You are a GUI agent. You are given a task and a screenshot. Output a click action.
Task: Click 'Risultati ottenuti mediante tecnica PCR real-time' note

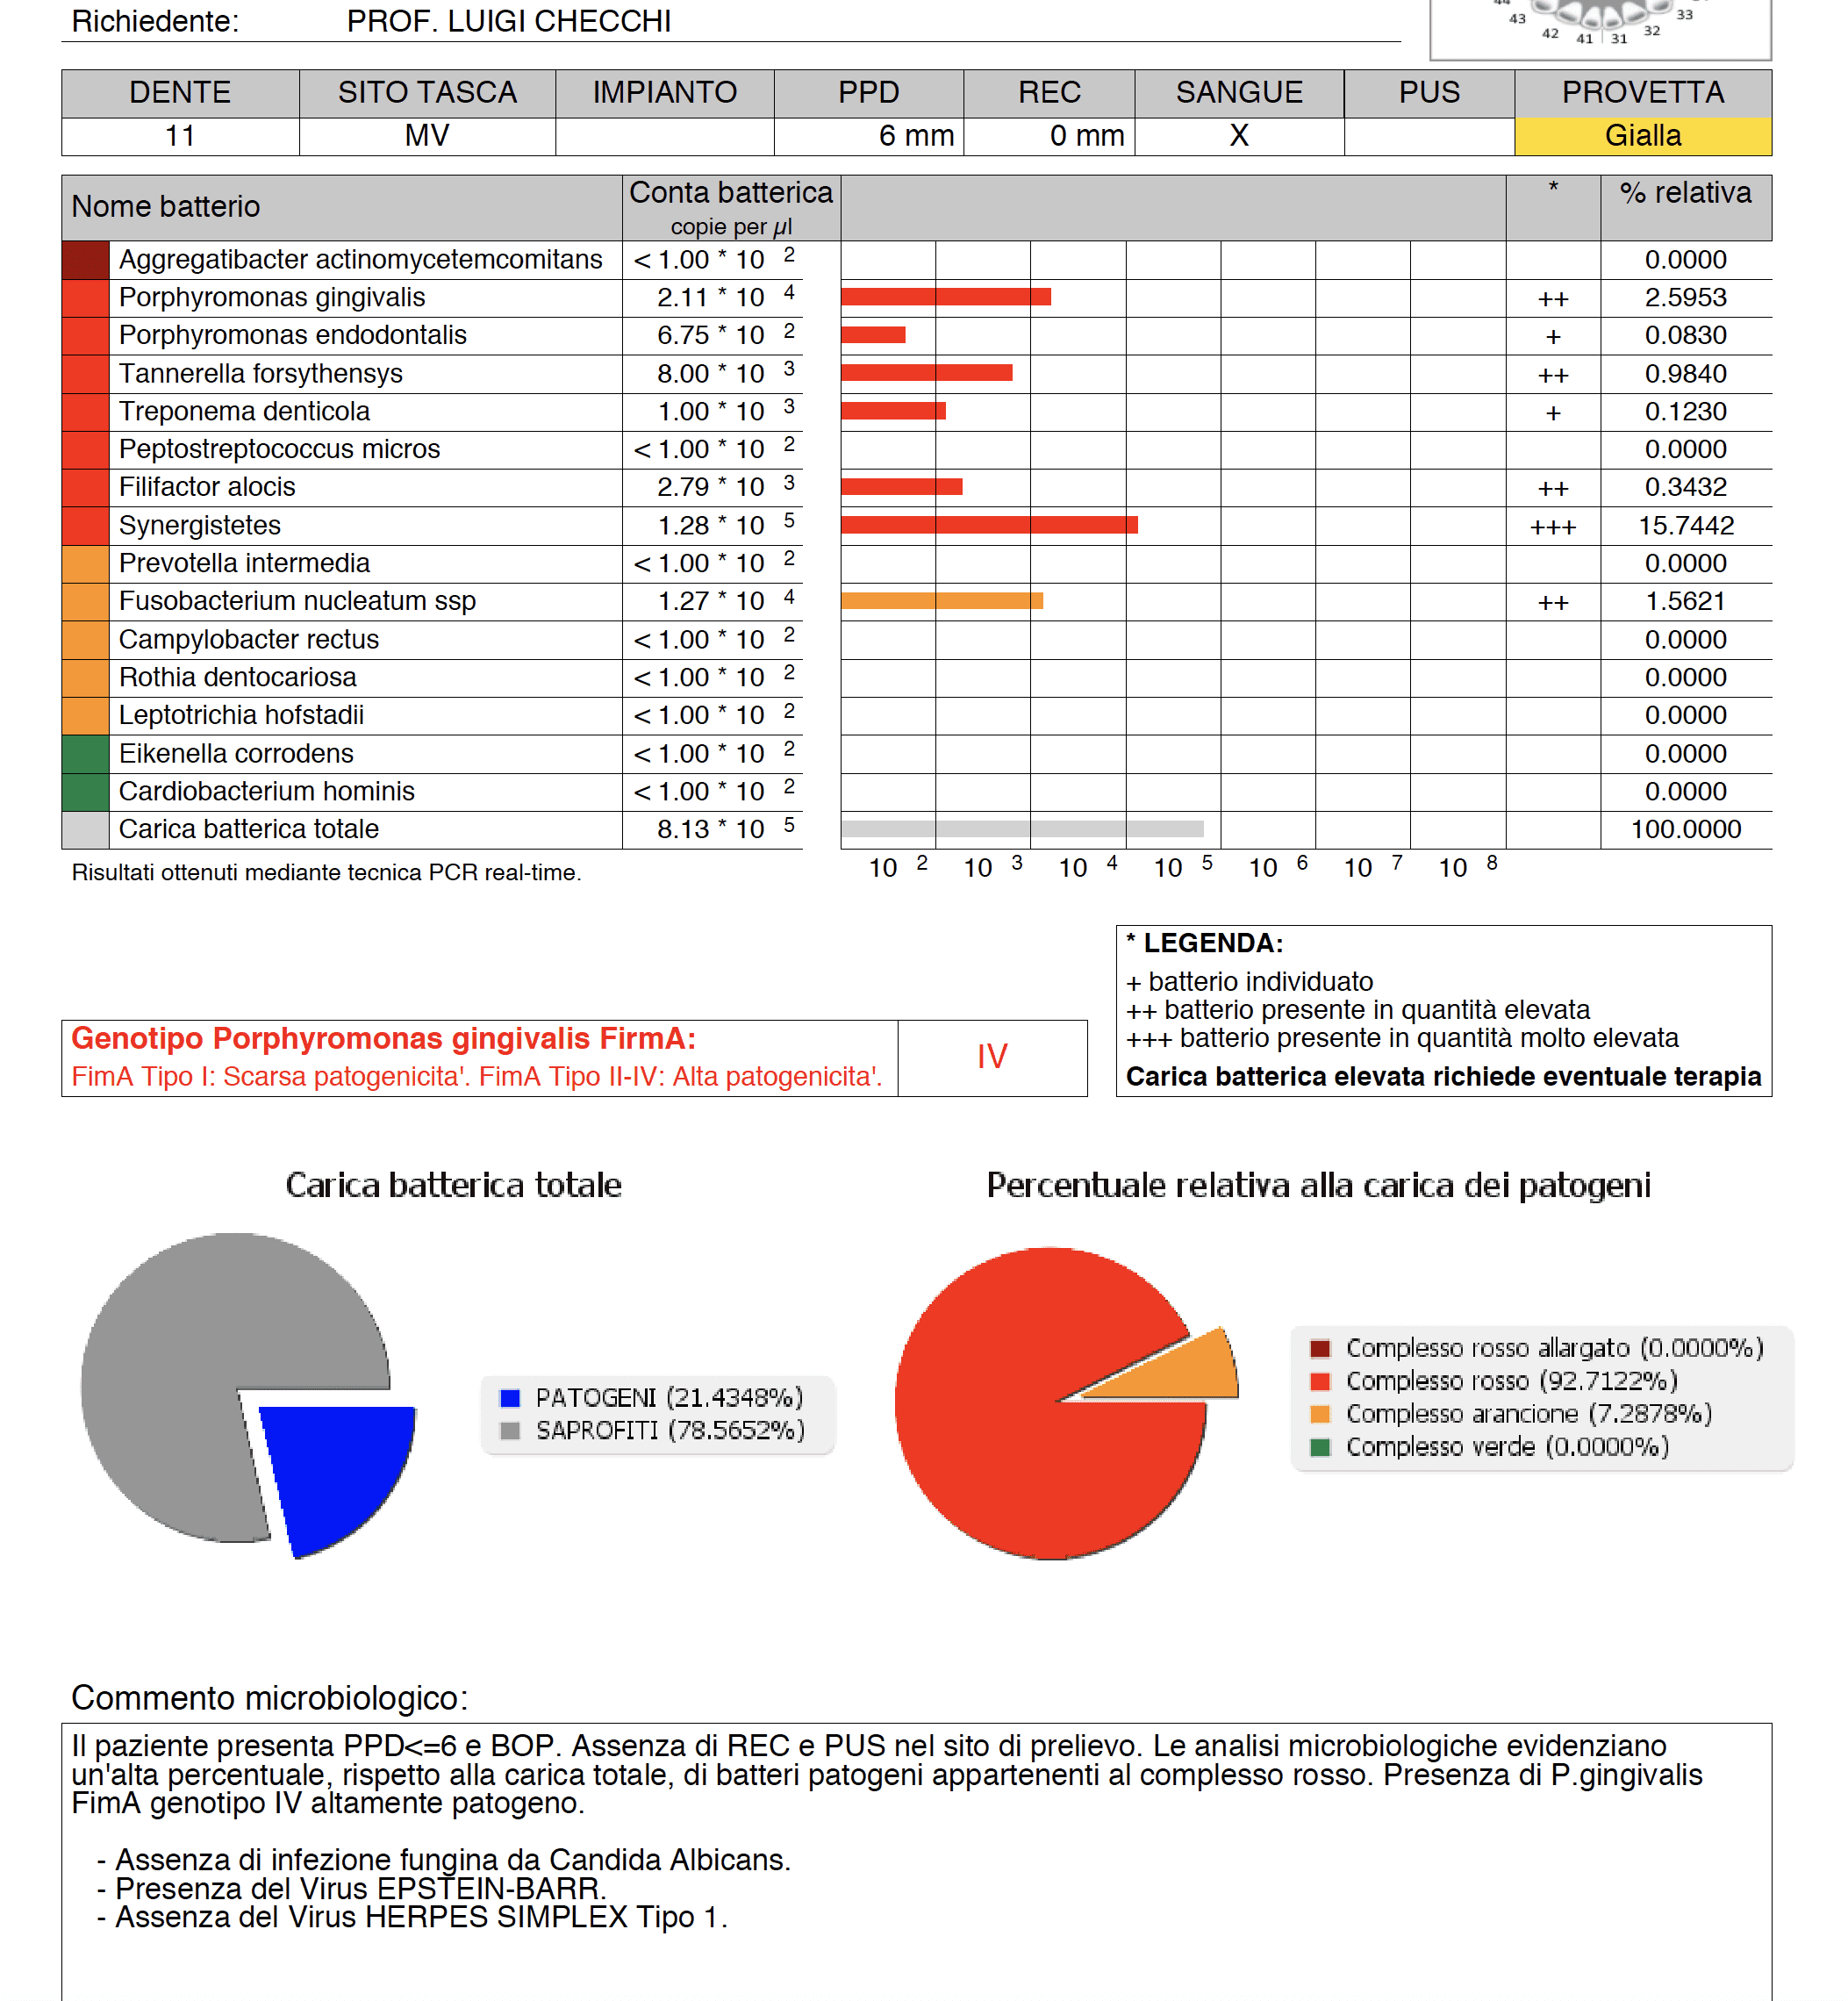point(326,873)
